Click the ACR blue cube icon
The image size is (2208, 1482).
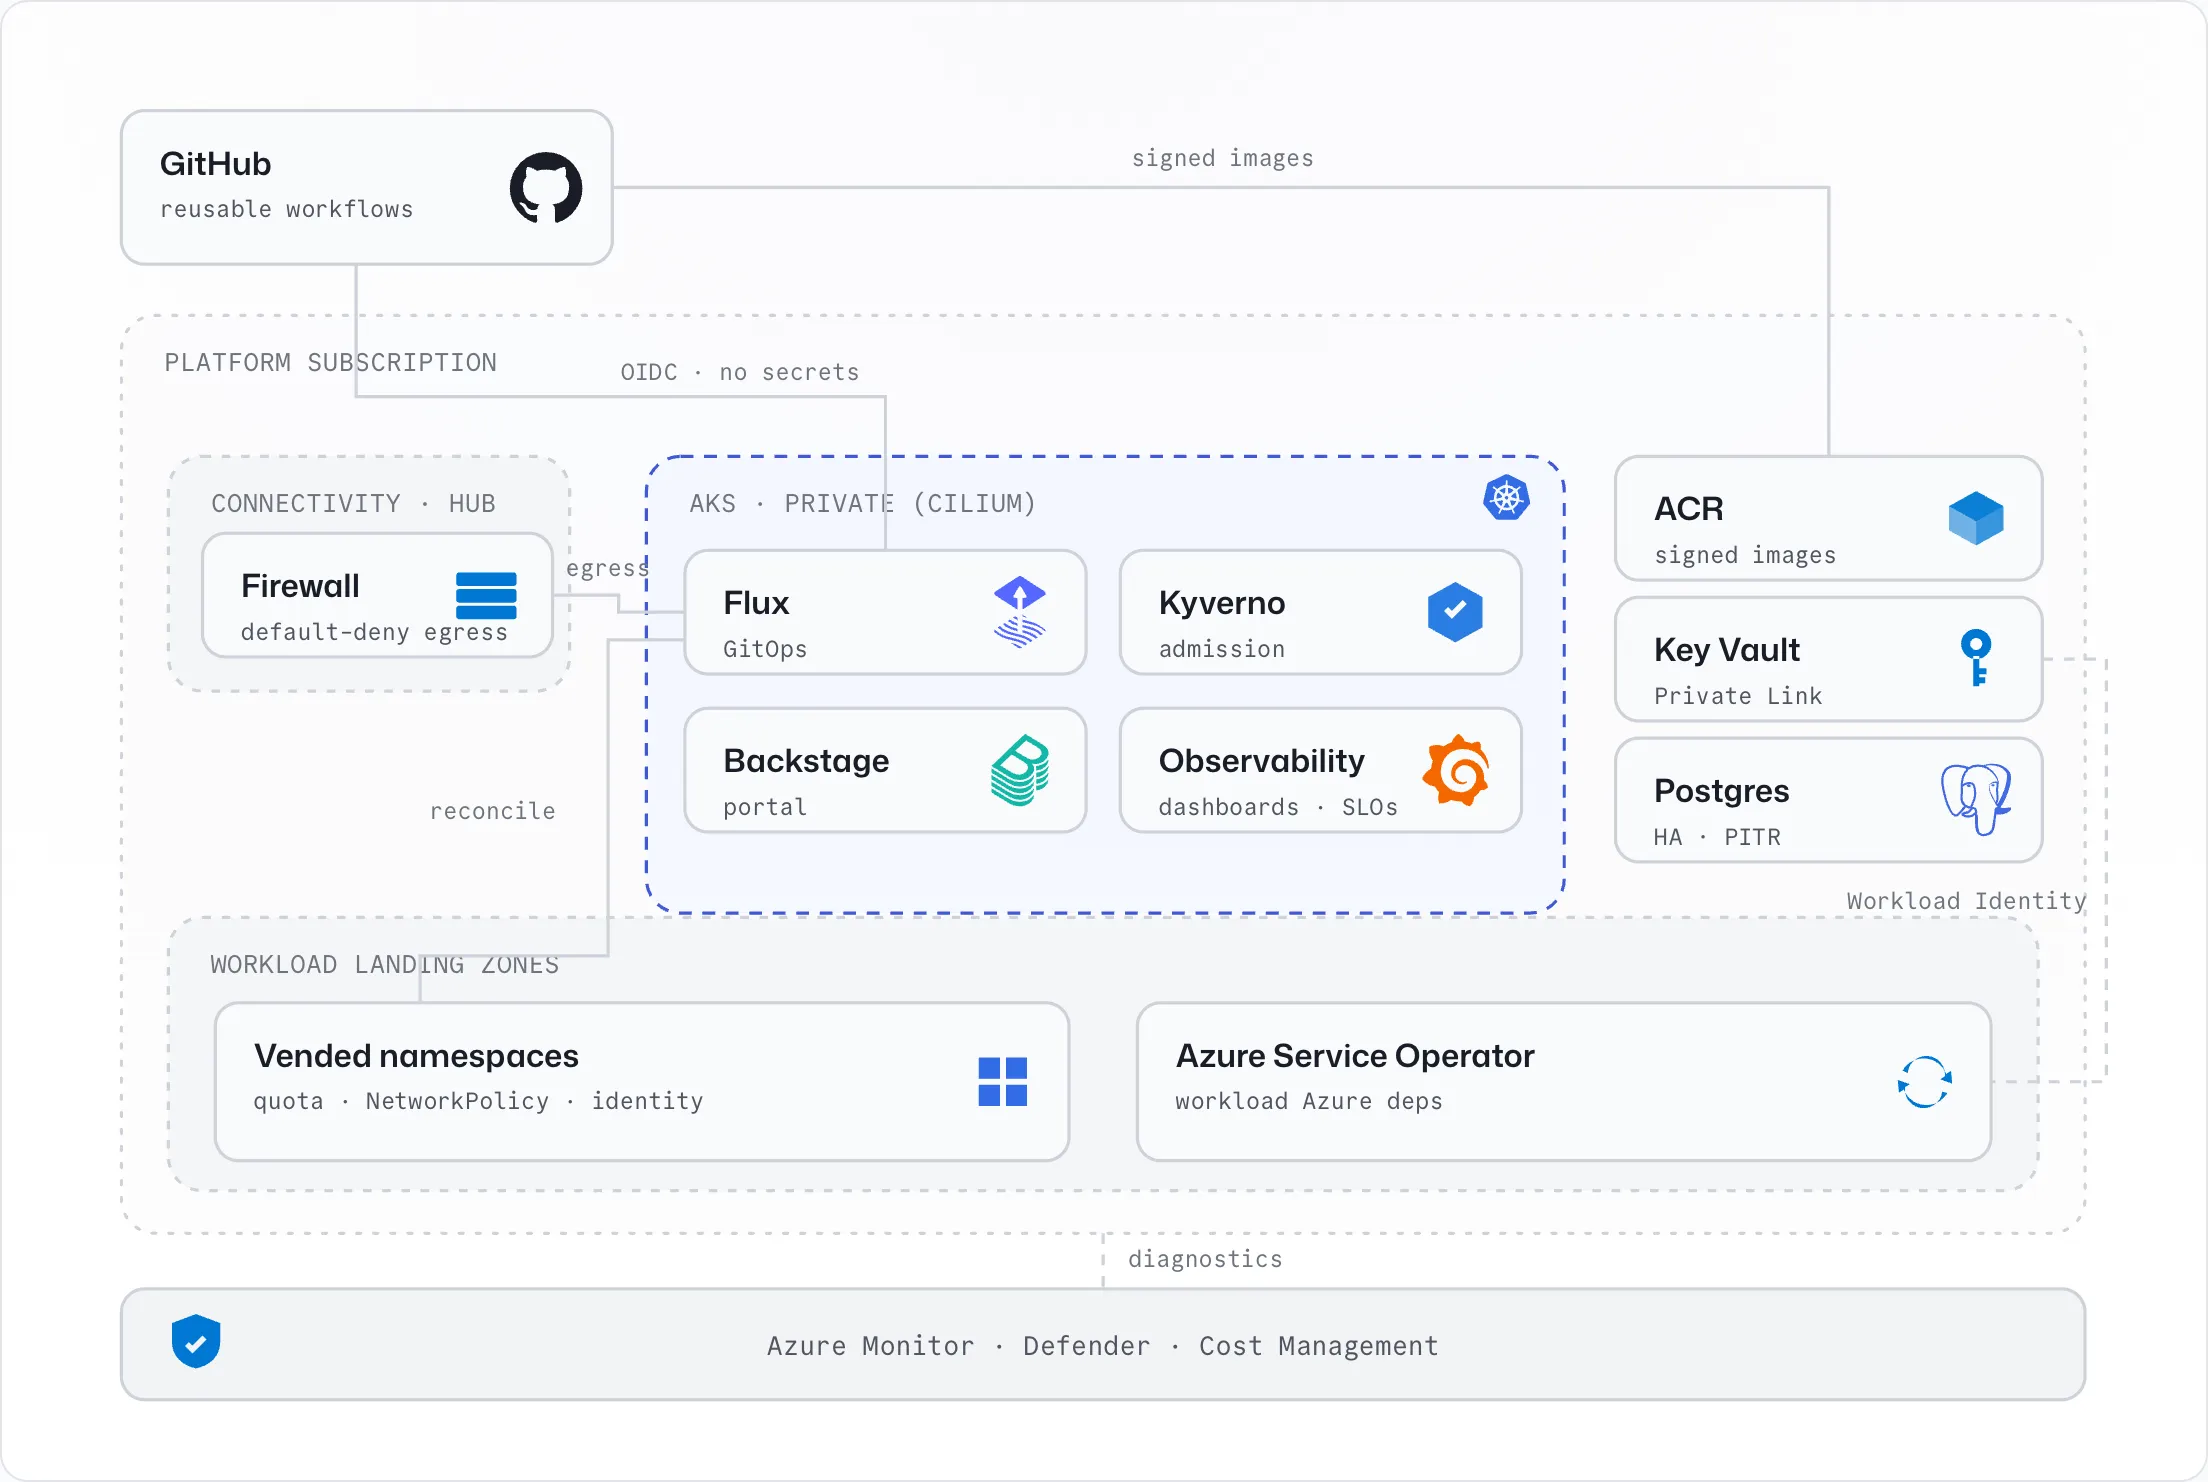(1976, 518)
